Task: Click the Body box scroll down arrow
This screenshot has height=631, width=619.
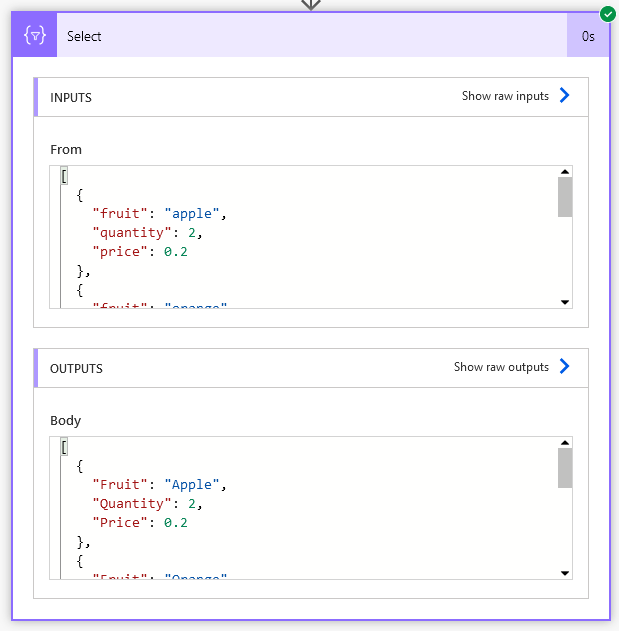Action: 565,572
